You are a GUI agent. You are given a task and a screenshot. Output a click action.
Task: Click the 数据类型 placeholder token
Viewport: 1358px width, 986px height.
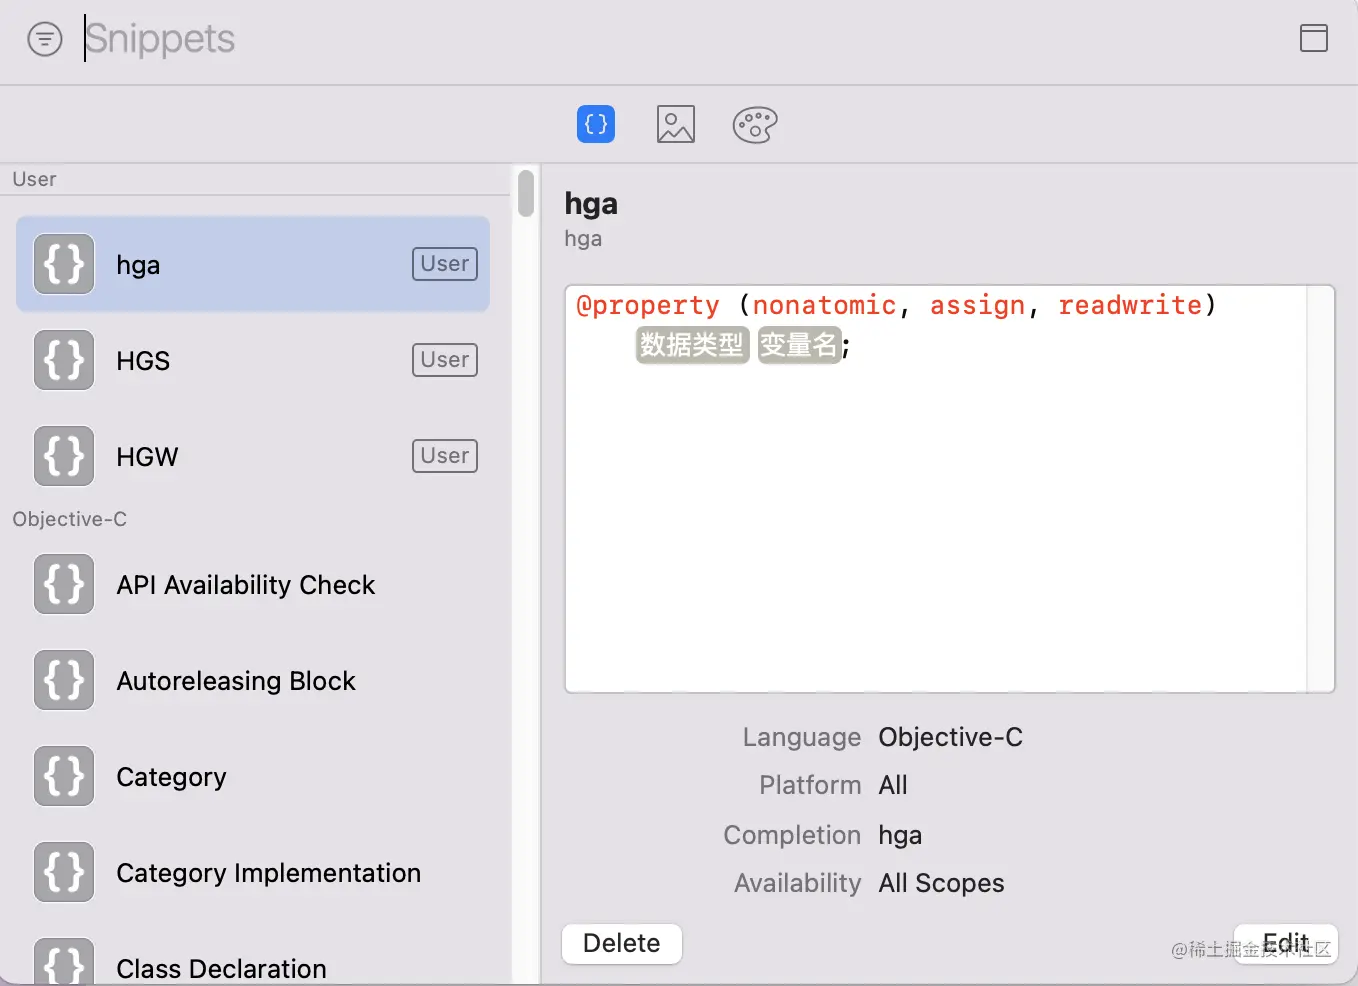click(692, 345)
